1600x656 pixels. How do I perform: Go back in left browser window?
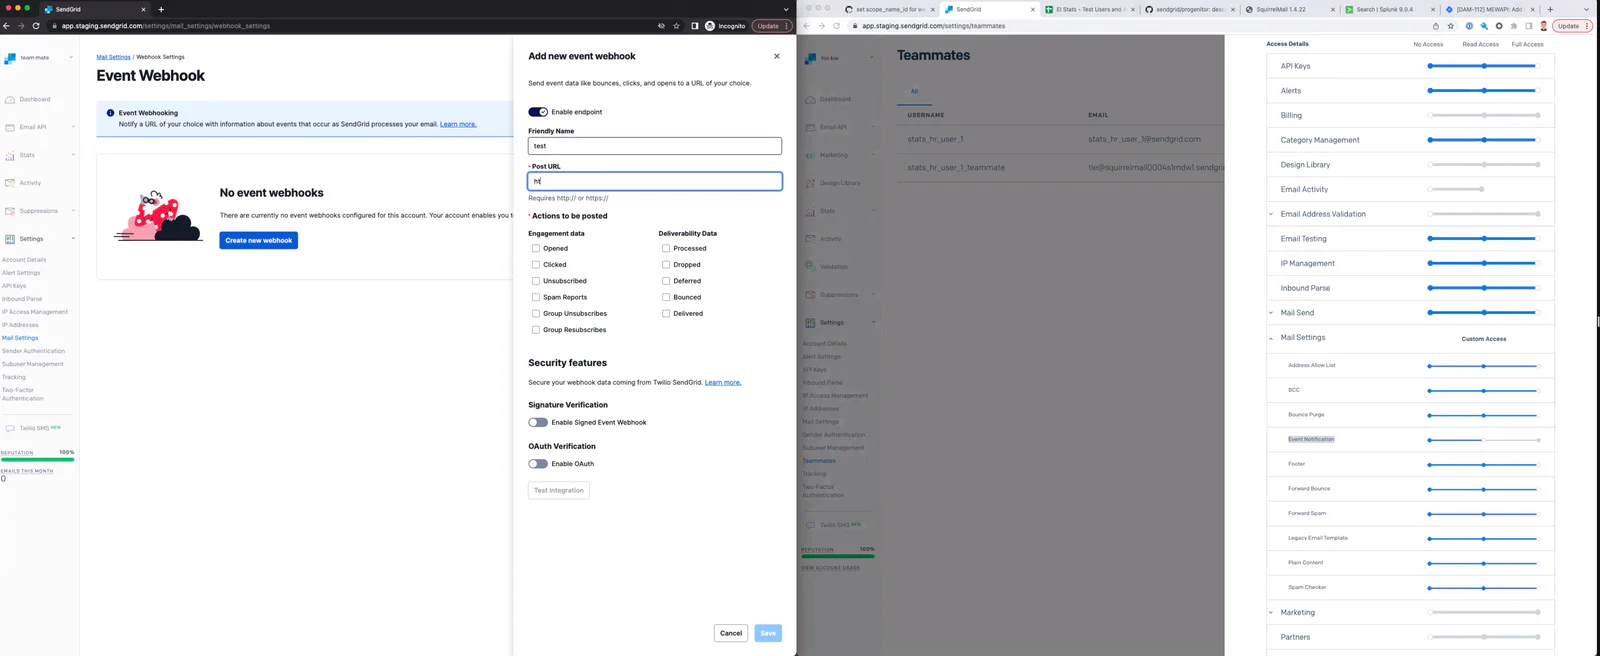coord(7,26)
